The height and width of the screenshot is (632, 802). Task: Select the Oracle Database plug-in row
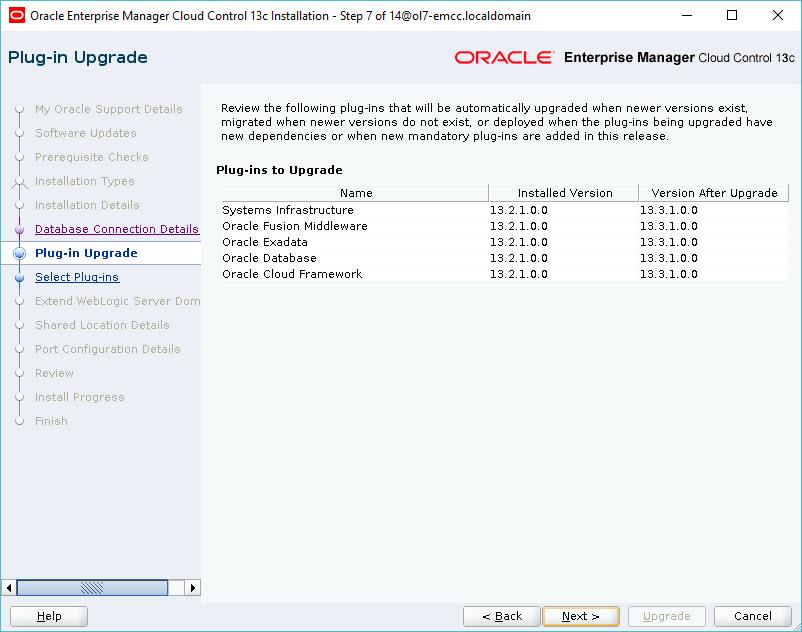click(504, 258)
